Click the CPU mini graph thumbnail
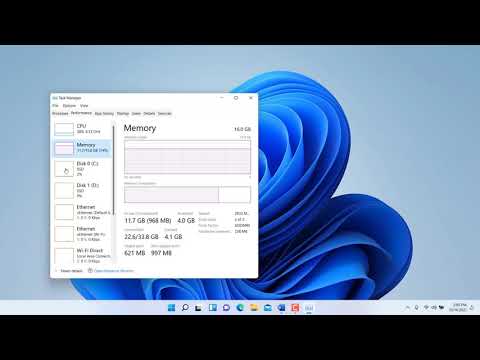The height and width of the screenshot is (360, 480). pyautogui.click(x=64, y=129)
